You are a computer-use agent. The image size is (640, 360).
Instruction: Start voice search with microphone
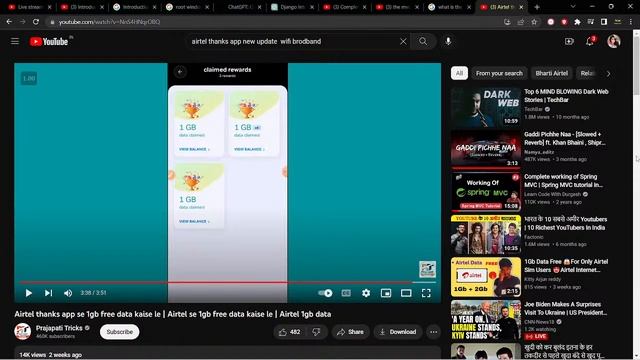click(448, 42)
